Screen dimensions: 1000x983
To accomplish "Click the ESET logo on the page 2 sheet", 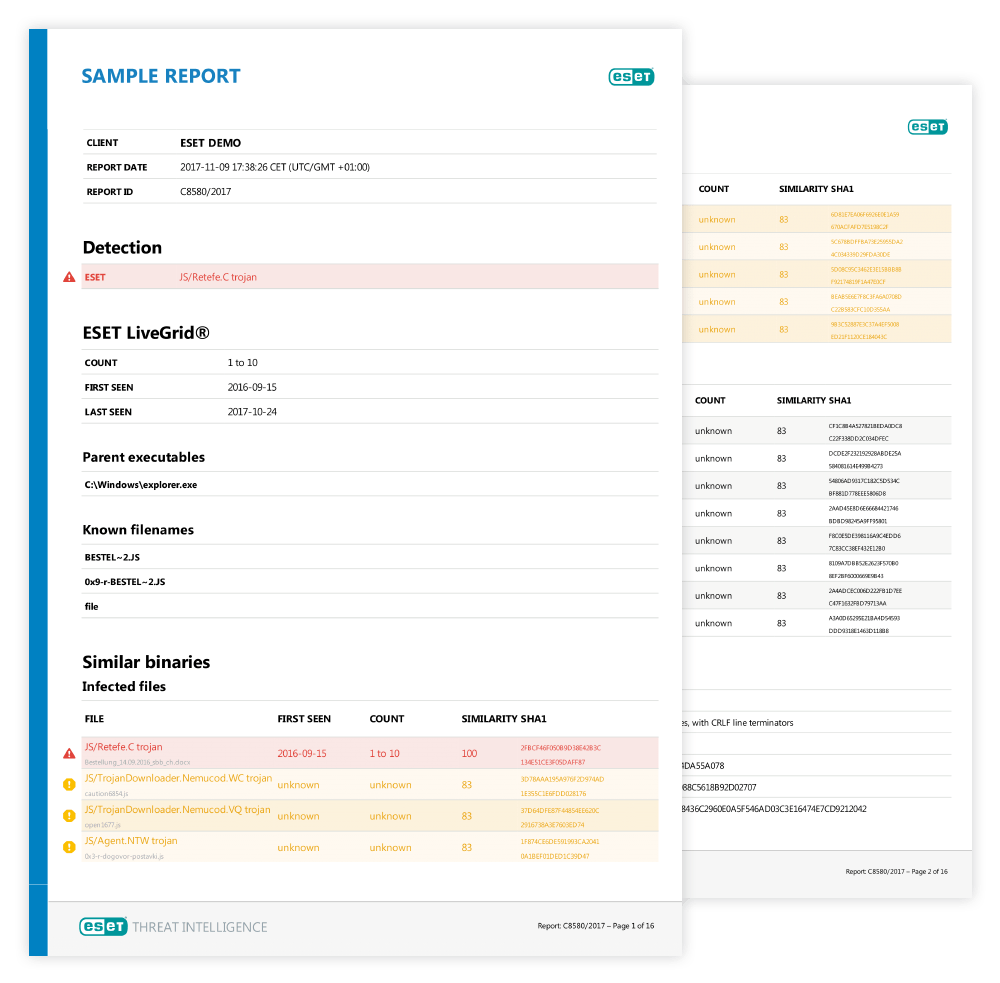I will click(x=927, y=127).
